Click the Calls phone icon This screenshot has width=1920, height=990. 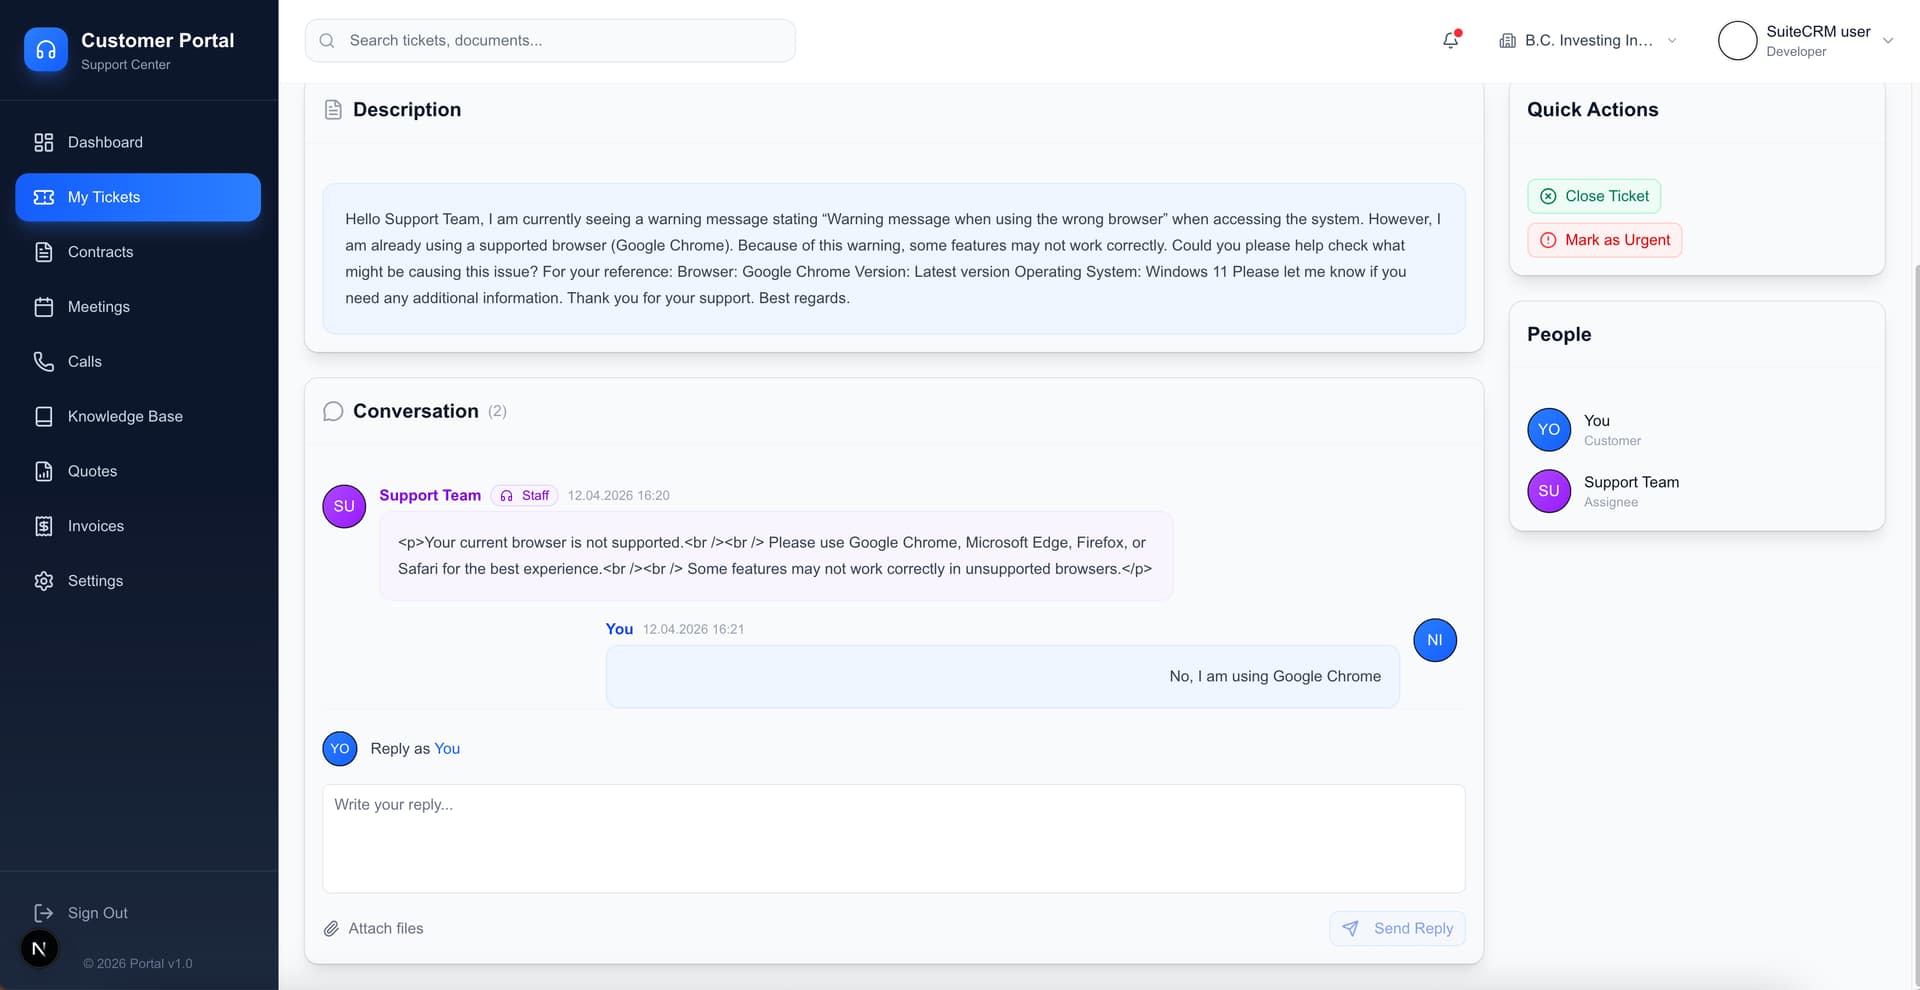(43, 362)
